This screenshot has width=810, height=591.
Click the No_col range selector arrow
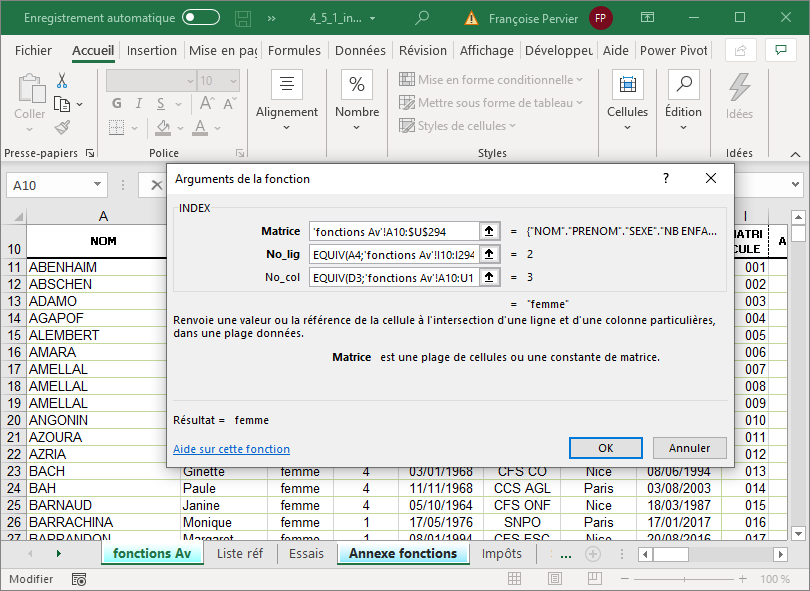tap(489, 277)
